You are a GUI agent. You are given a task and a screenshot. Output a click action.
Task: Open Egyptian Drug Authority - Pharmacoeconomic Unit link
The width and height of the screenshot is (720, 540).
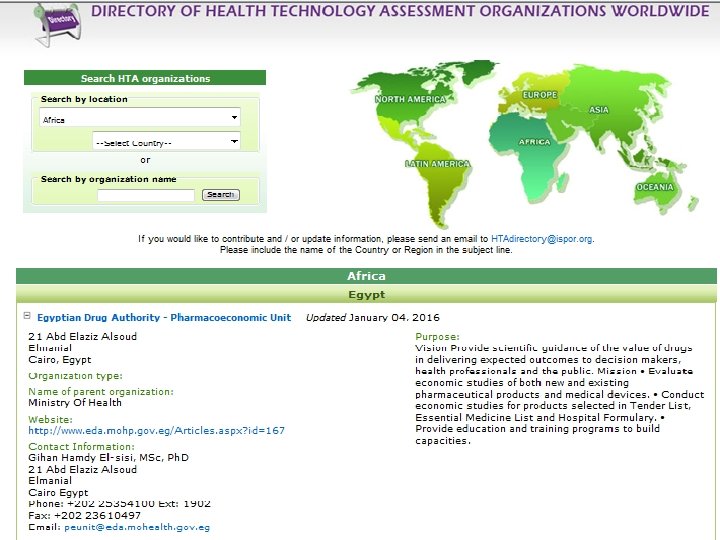[x=164, y=318]
